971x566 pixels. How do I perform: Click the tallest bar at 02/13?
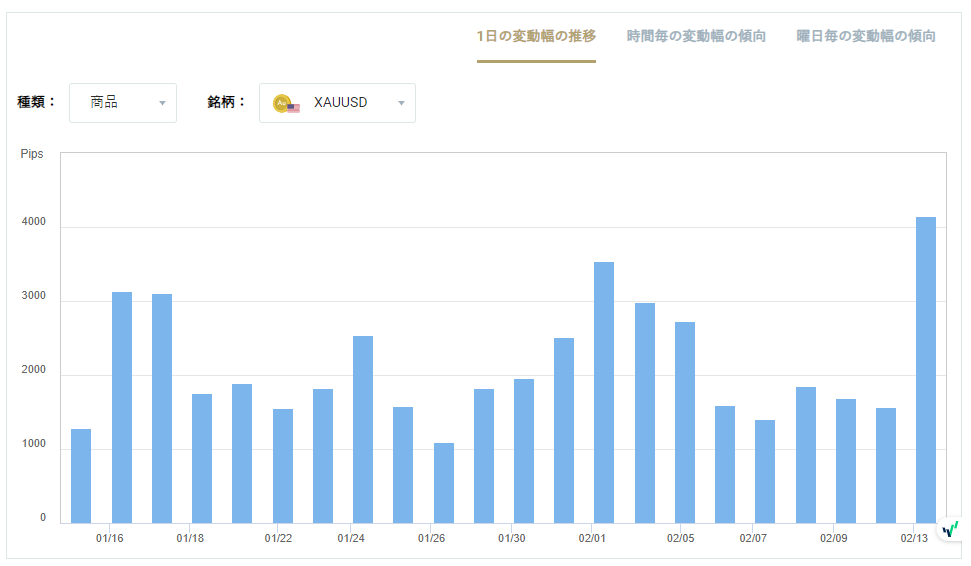pyautogui.click(x=926, y=370)
